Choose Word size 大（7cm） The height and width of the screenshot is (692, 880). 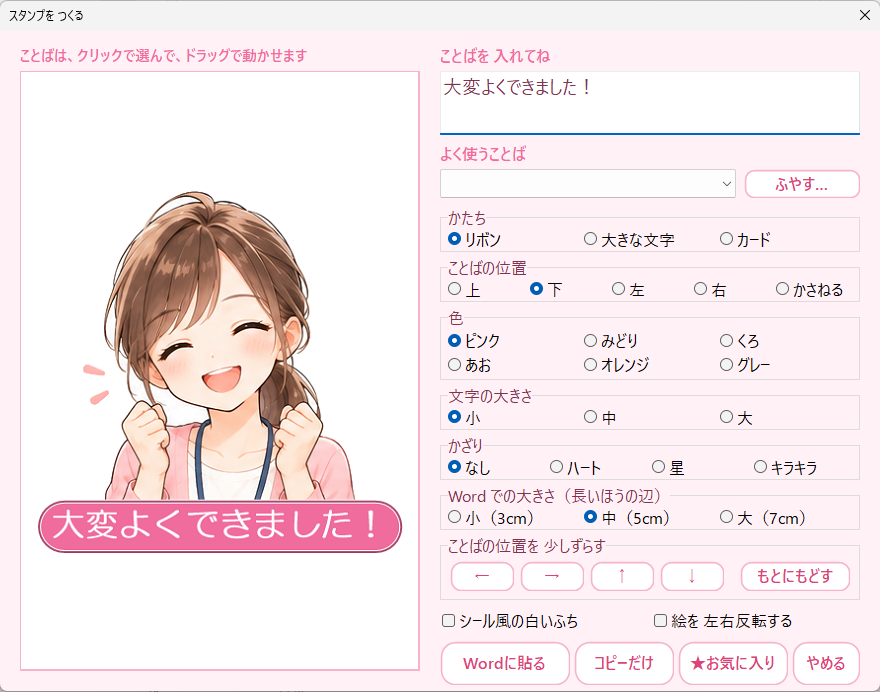tap(763, 517)
